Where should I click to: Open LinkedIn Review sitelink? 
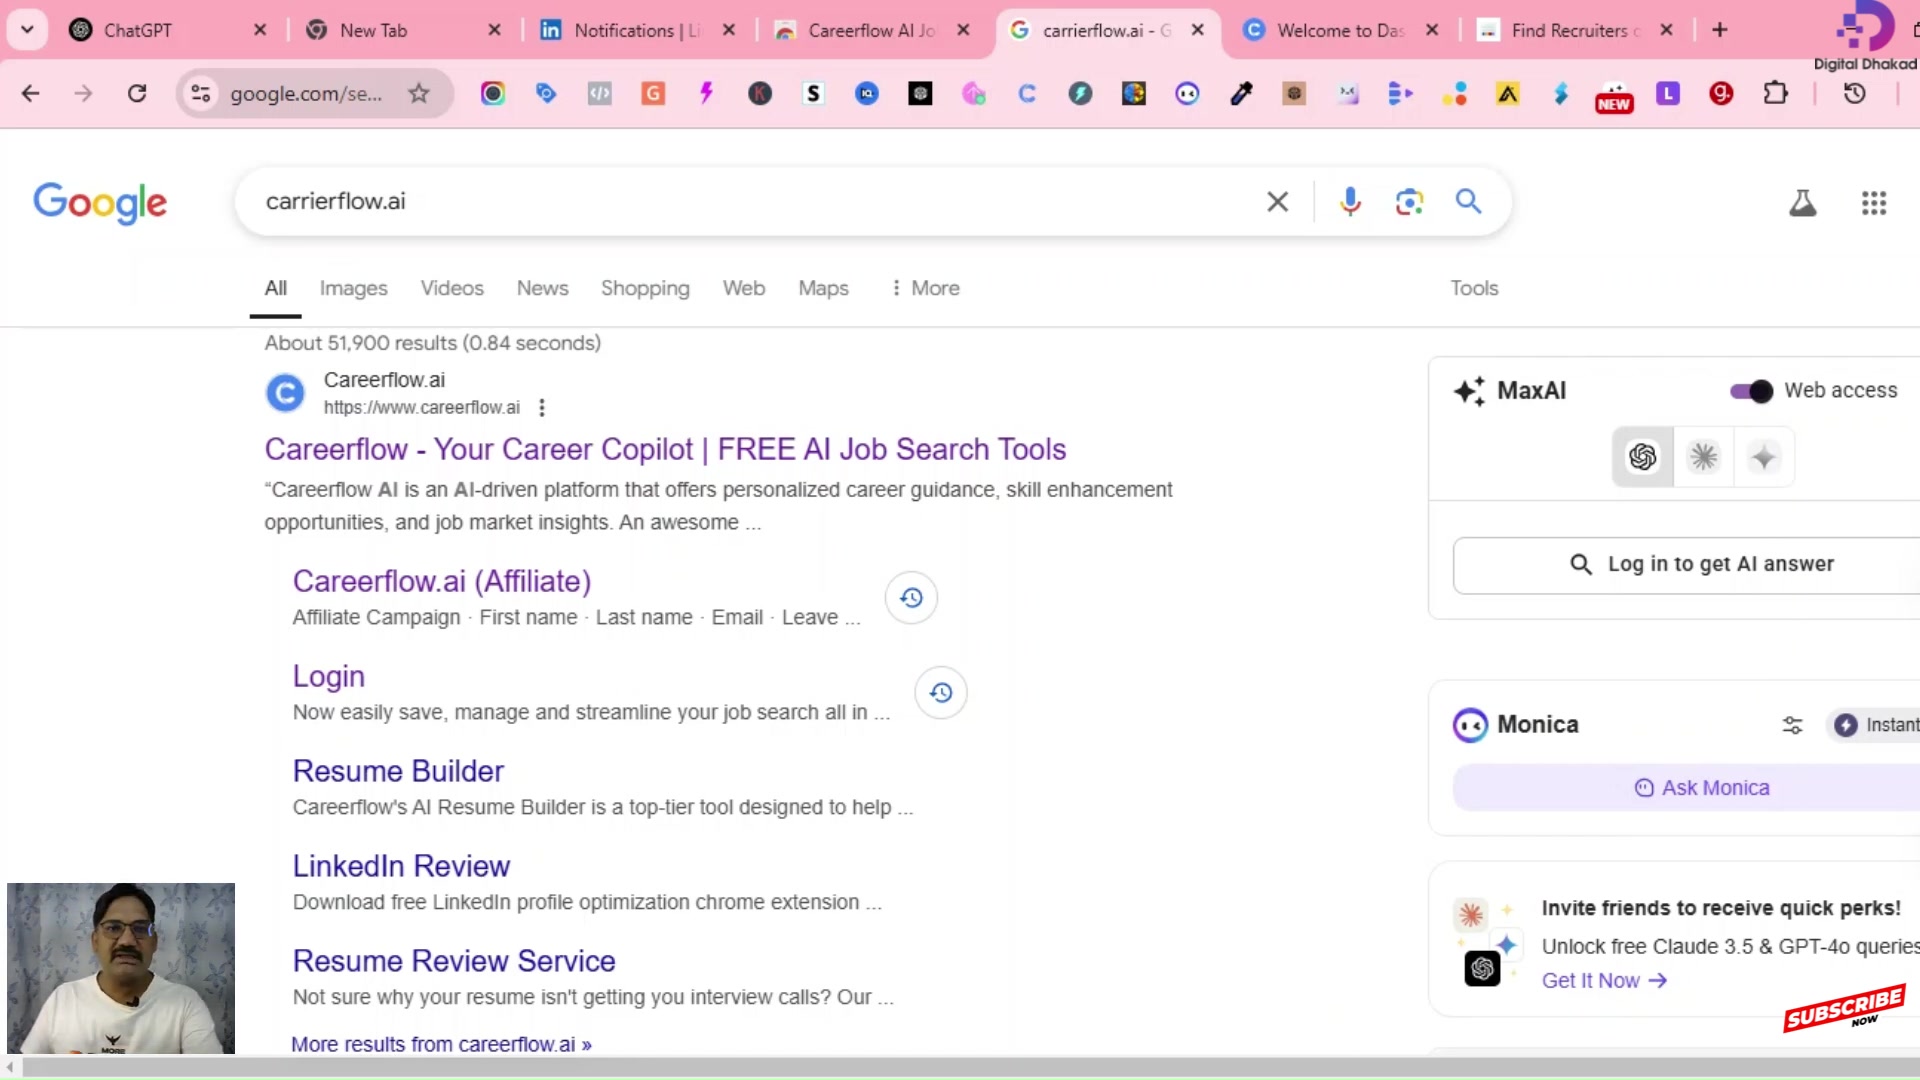click(x=401, y=866)
